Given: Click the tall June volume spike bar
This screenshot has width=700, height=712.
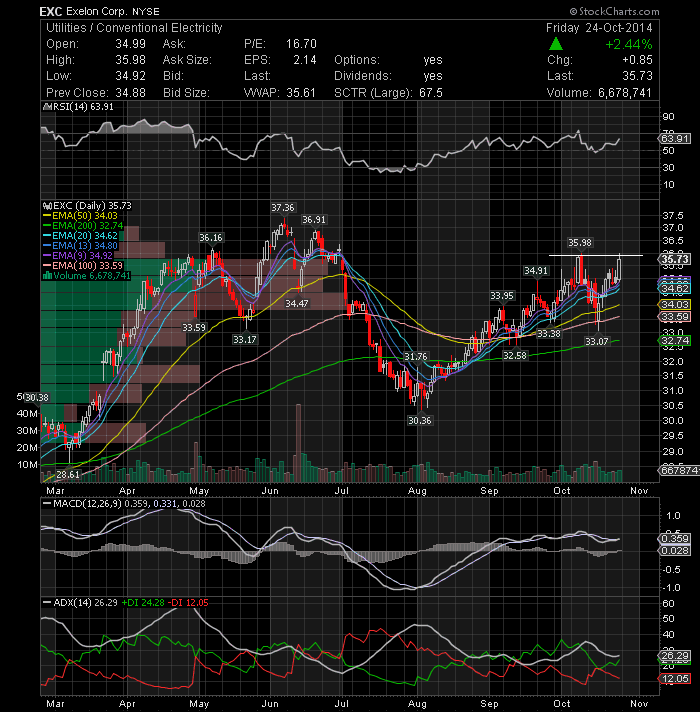Looking at the screenshot, I should click(x=298, y=443).
